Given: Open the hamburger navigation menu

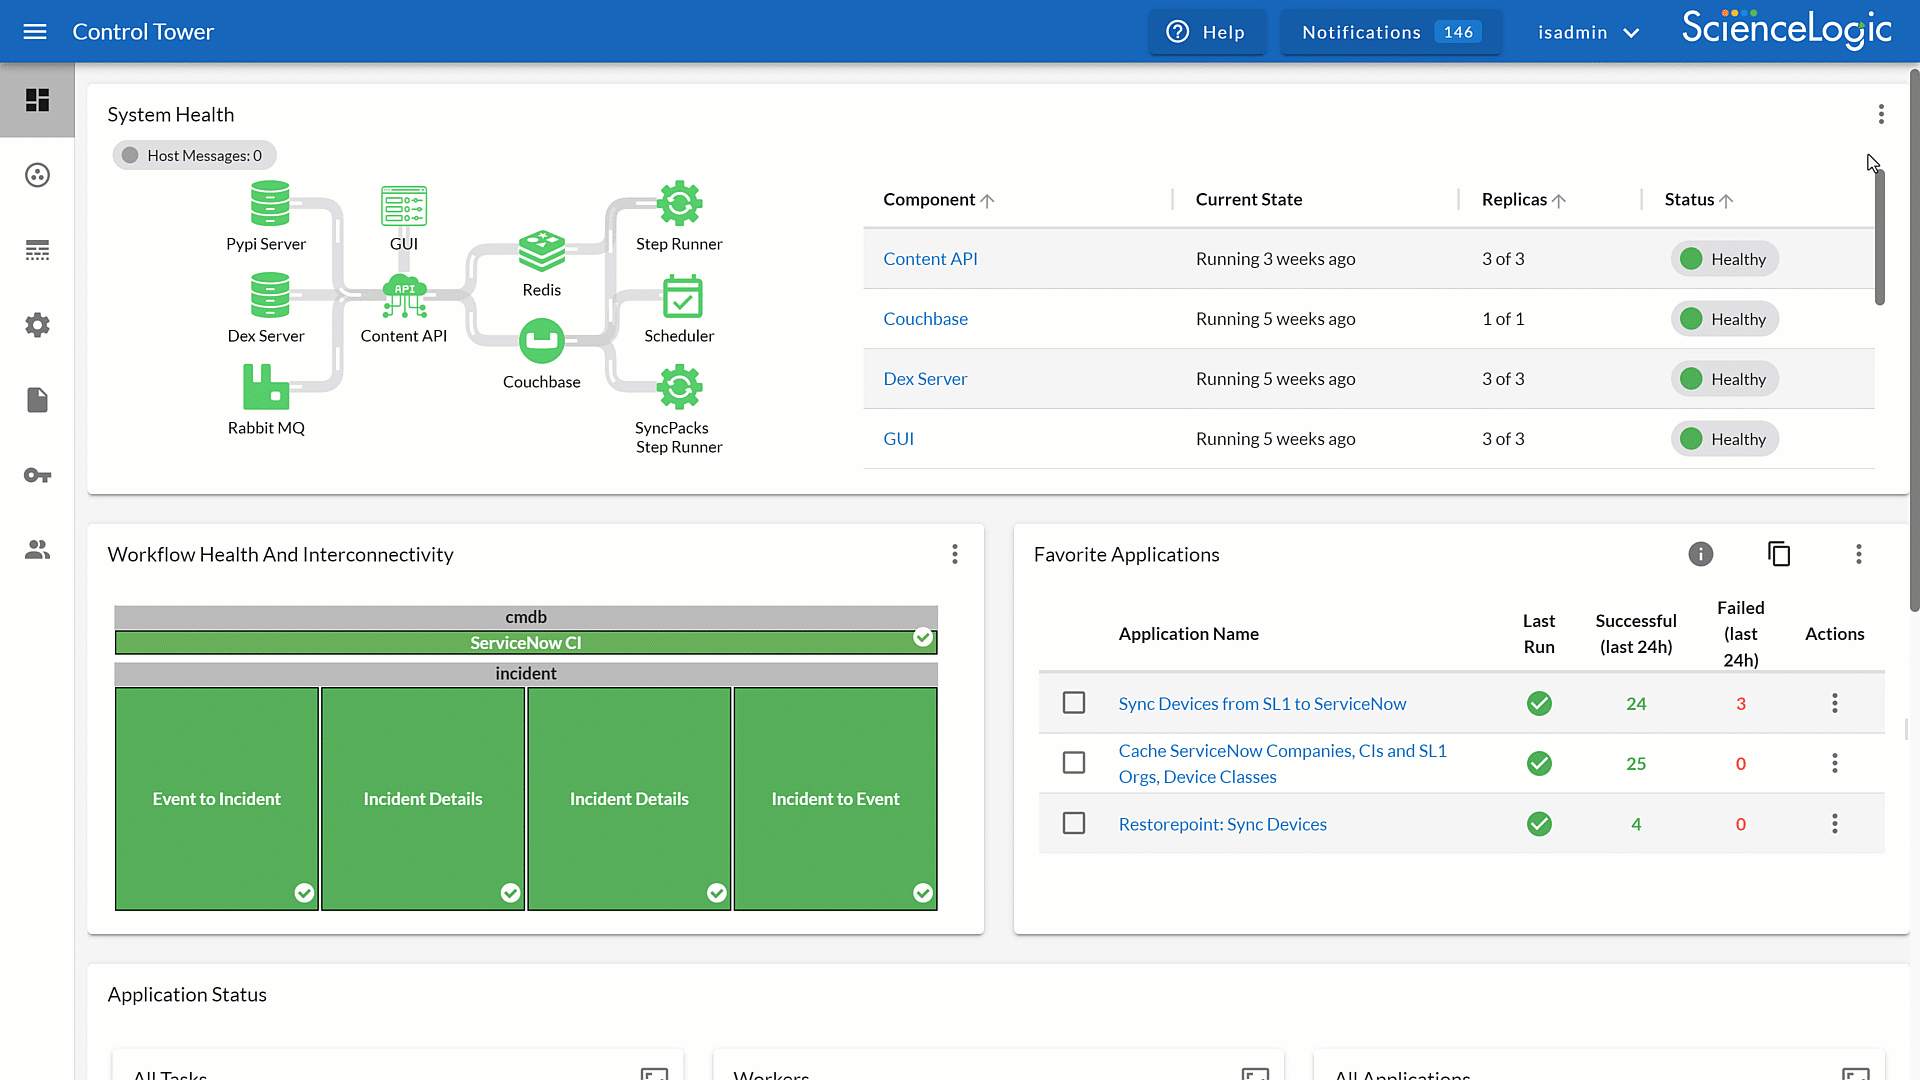Looking at the screenshot, I should (35, 32).
